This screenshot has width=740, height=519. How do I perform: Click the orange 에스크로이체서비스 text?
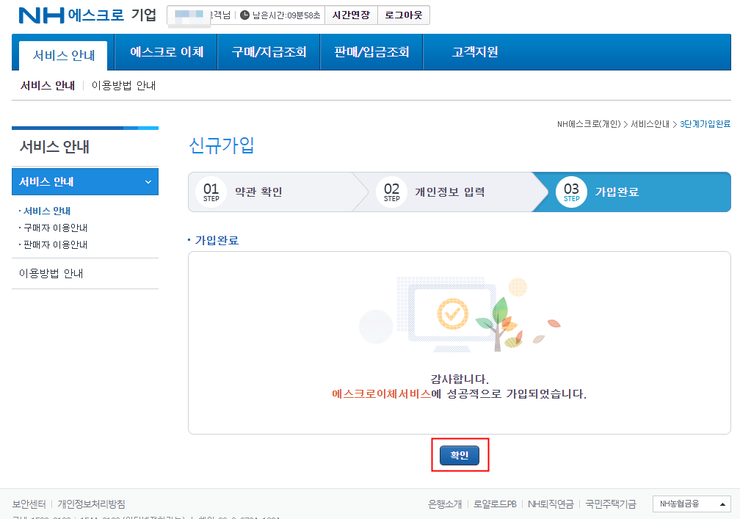381,394
